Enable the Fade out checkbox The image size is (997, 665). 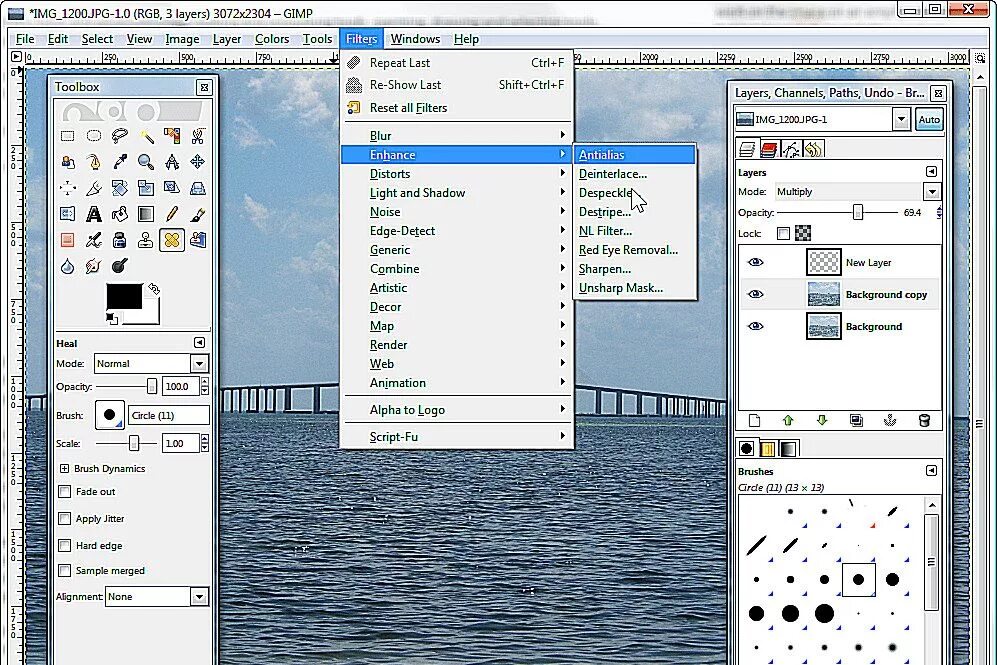(64, 491)
